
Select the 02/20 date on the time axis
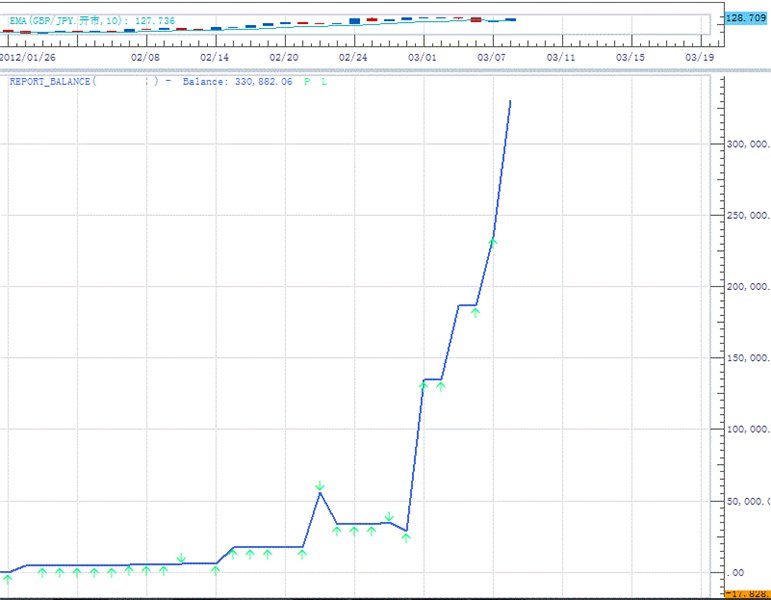click(x=285, y=58)
